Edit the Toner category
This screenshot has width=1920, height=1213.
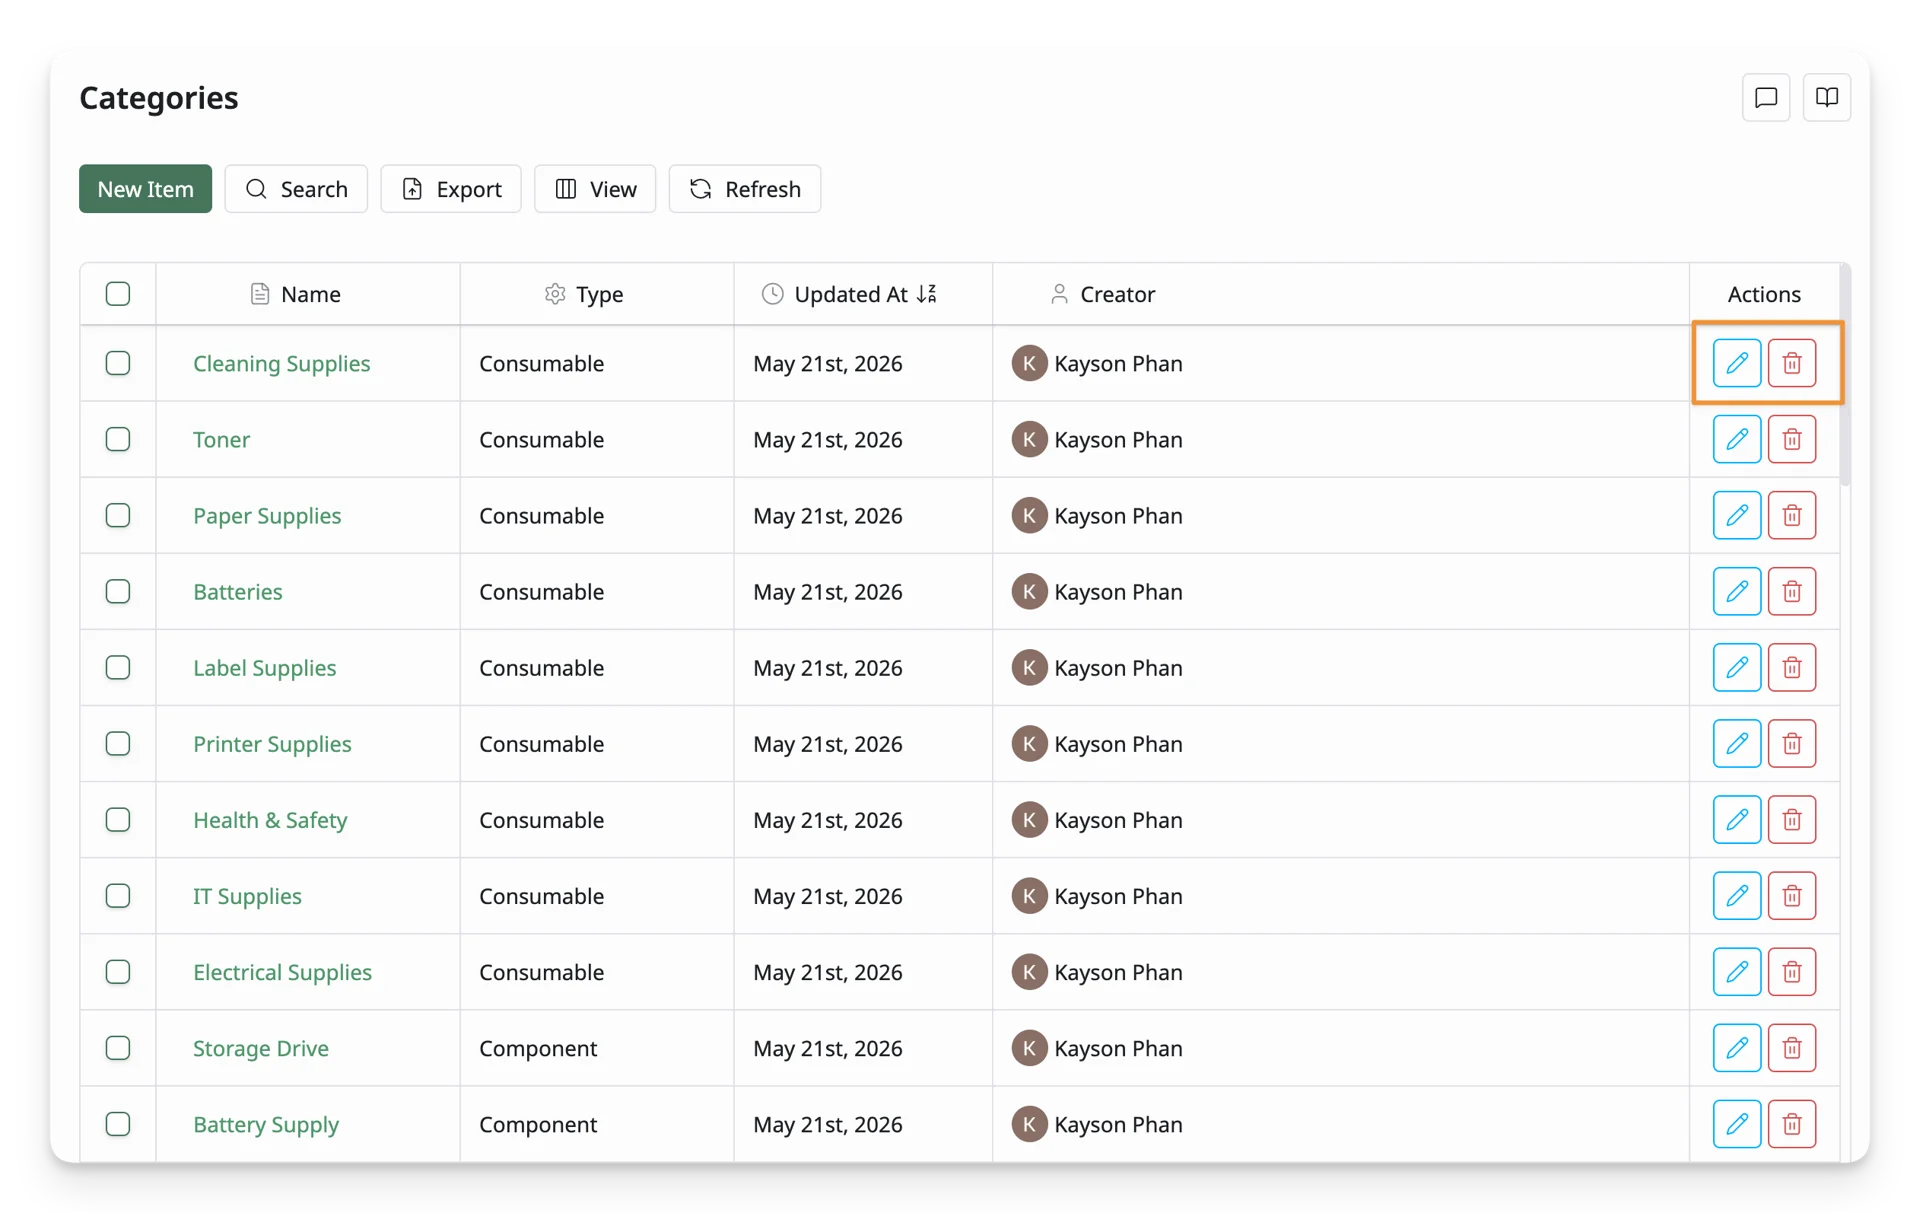point(1736,439)
